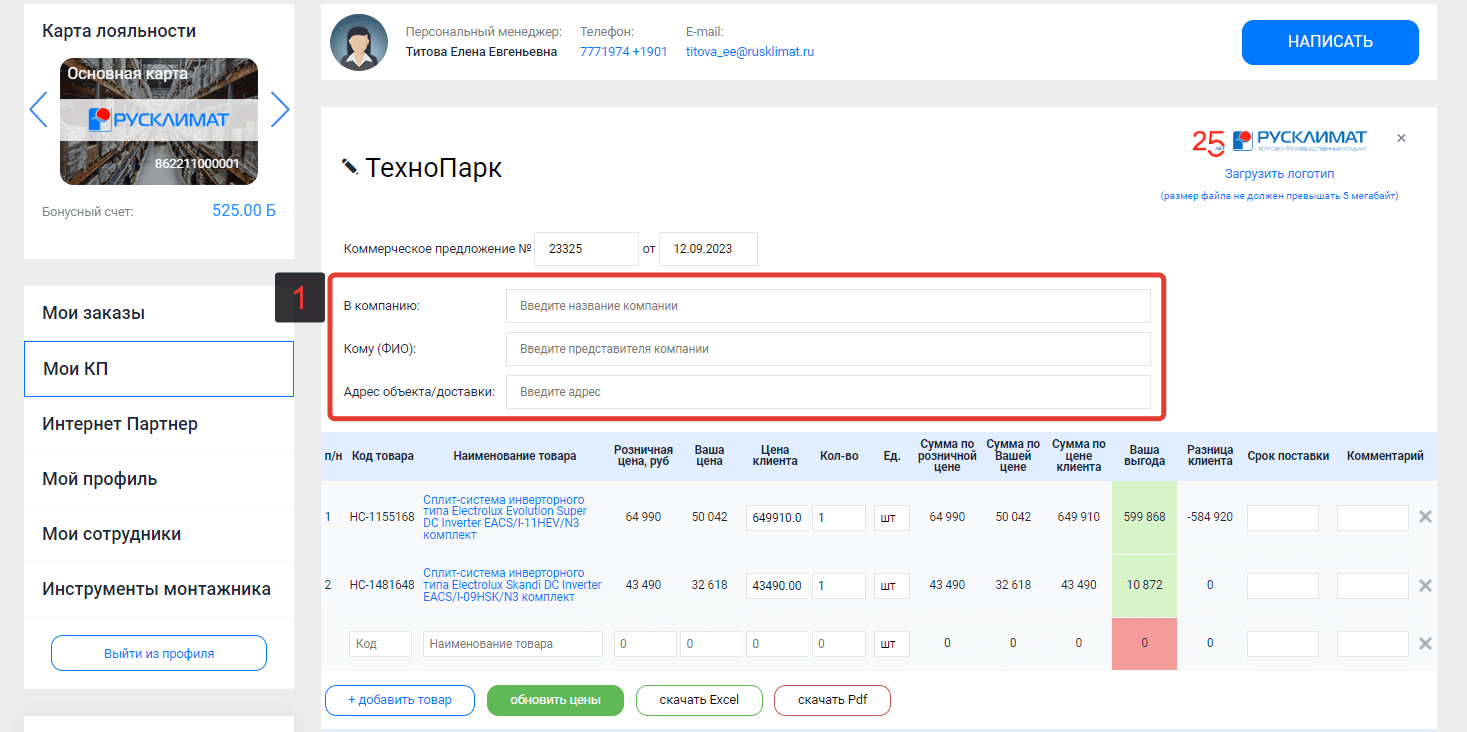This screenshot has height=732, width=1467.
Task: Click Ваша выгода value 599 868
Action: [1144, 517]
